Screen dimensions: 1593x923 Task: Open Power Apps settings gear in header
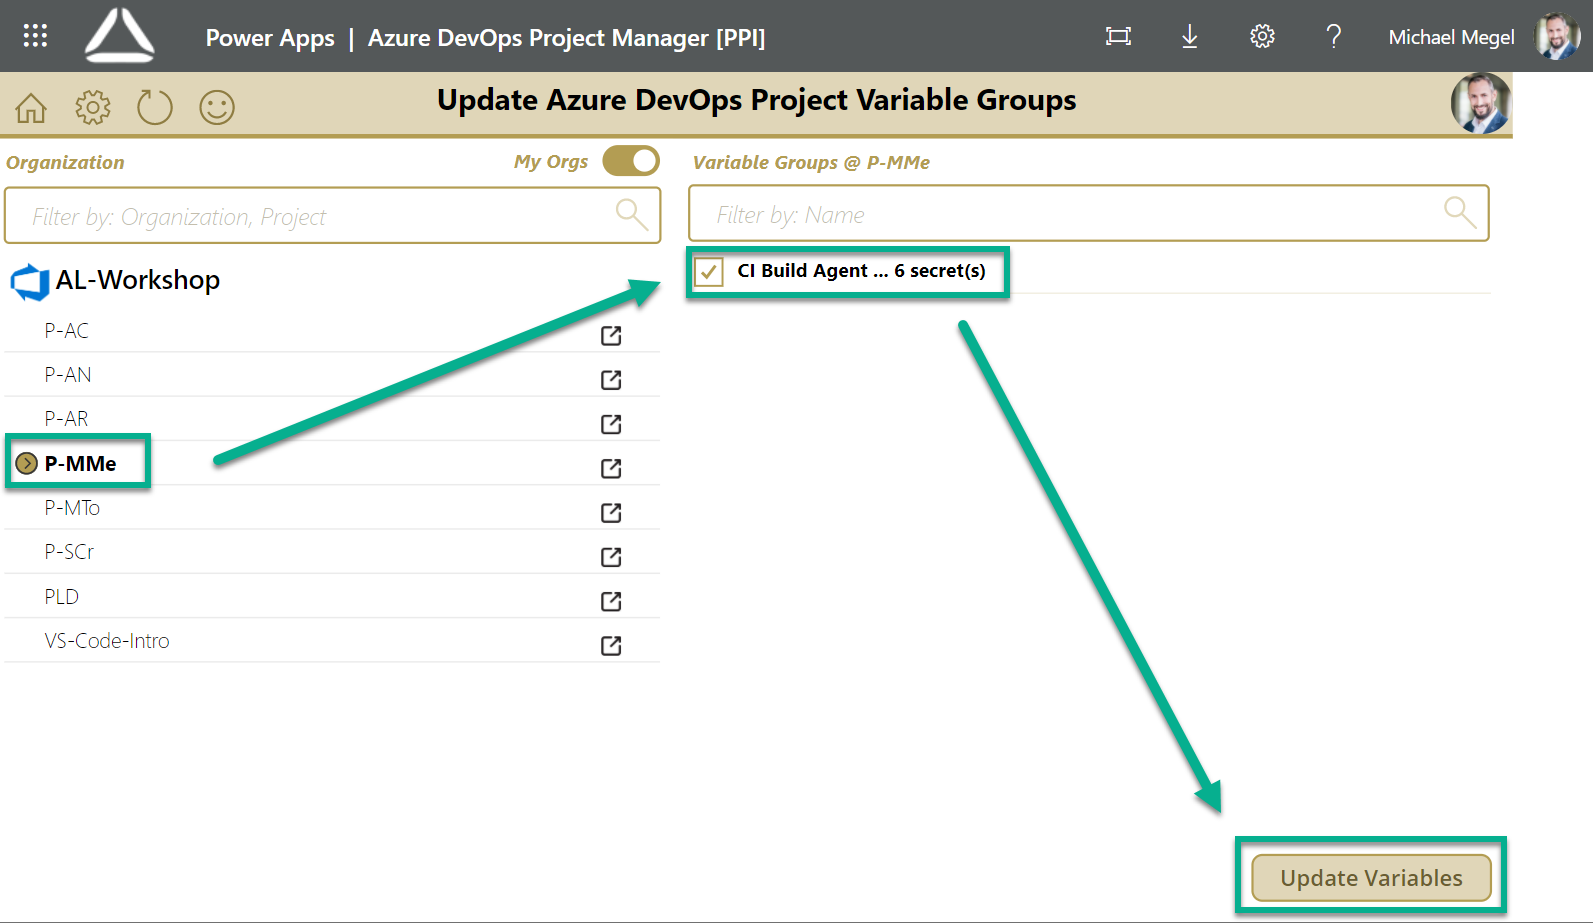[1262, 37]
